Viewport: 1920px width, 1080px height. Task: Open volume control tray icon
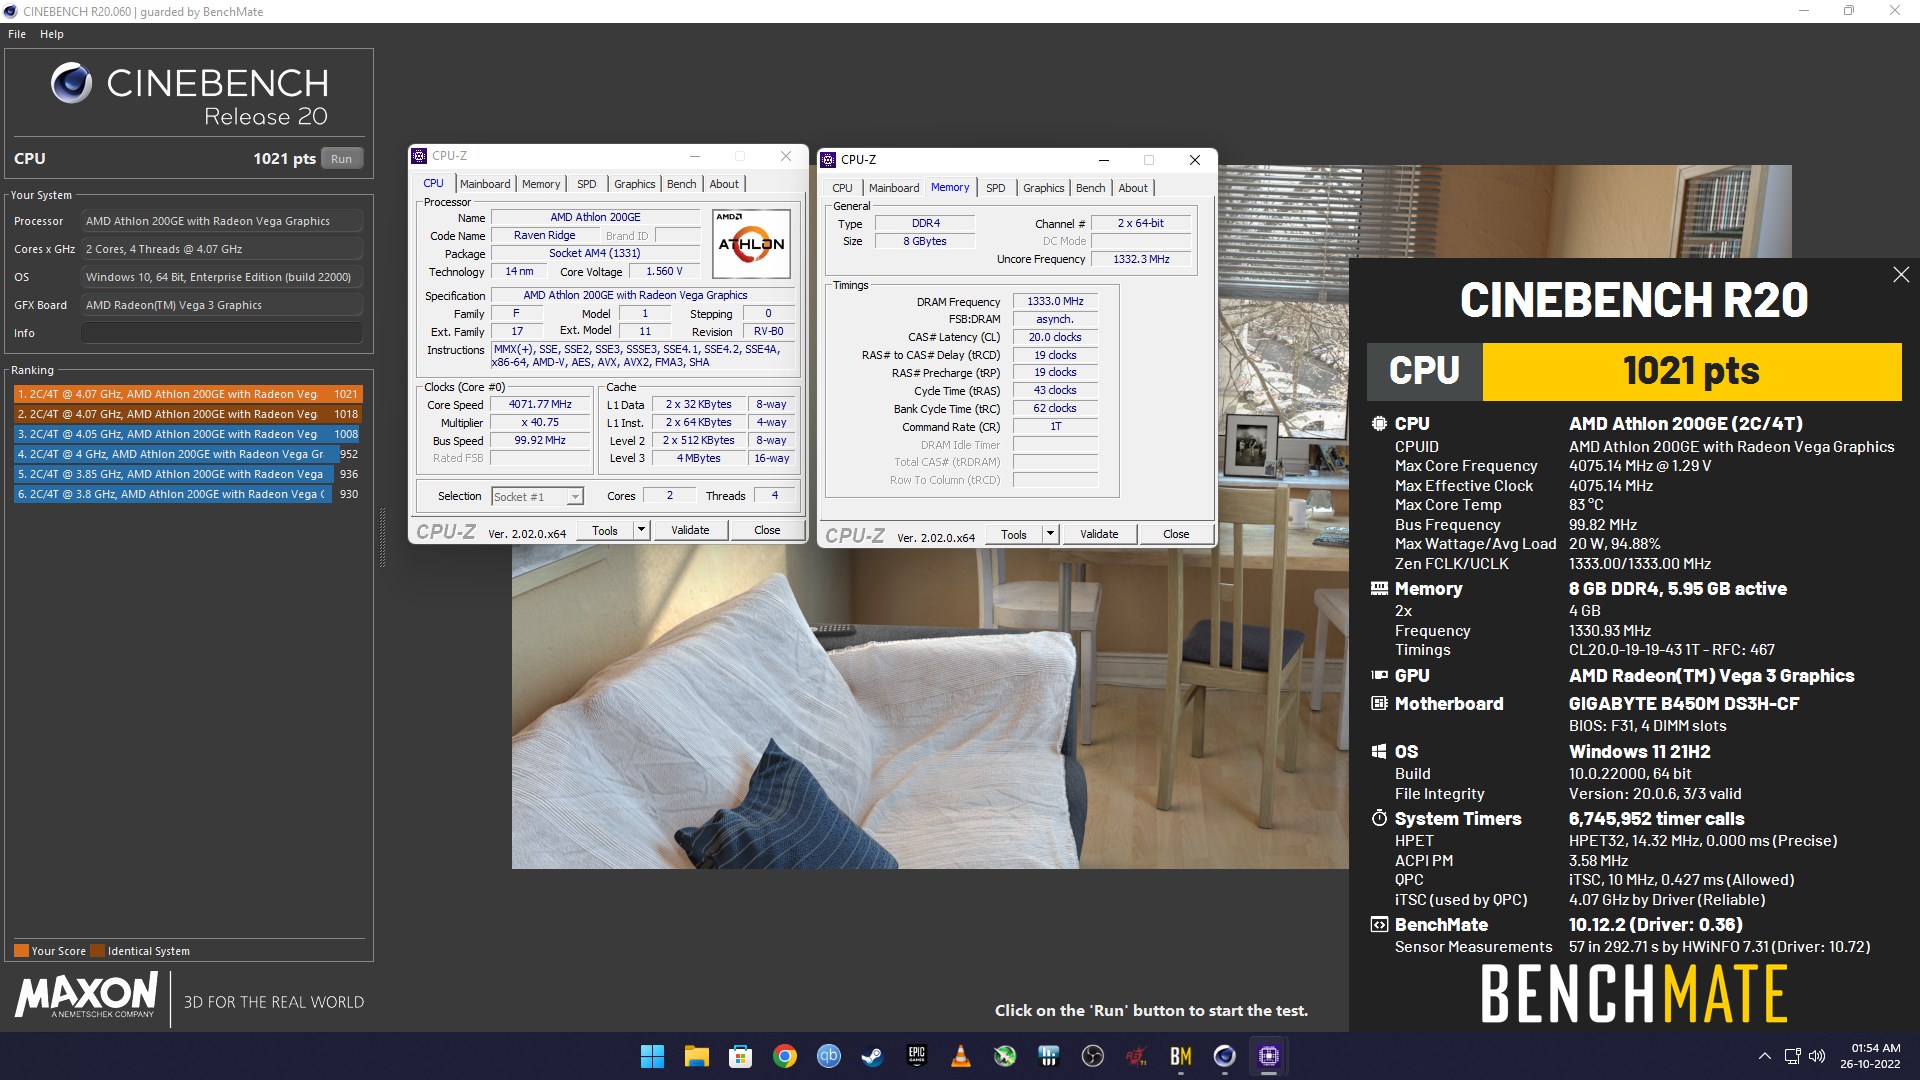point(1817,1056)
